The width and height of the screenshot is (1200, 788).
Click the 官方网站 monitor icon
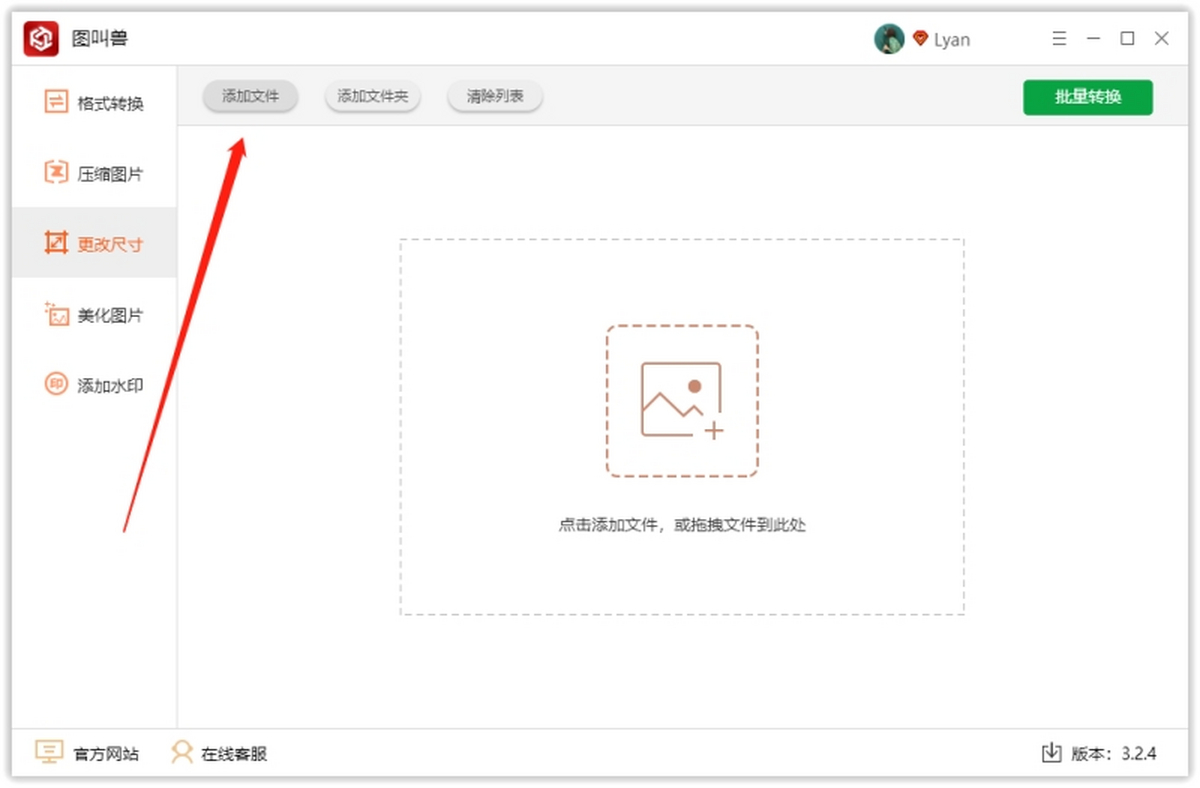coord(49,752)
